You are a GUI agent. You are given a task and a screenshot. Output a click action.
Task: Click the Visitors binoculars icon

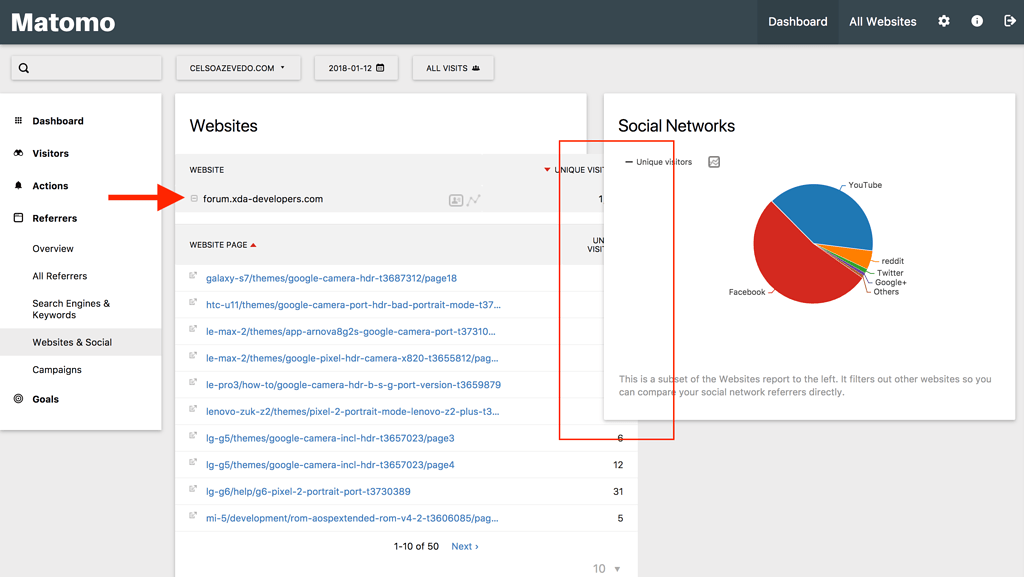pyautogui.click(x=18, y=153)
